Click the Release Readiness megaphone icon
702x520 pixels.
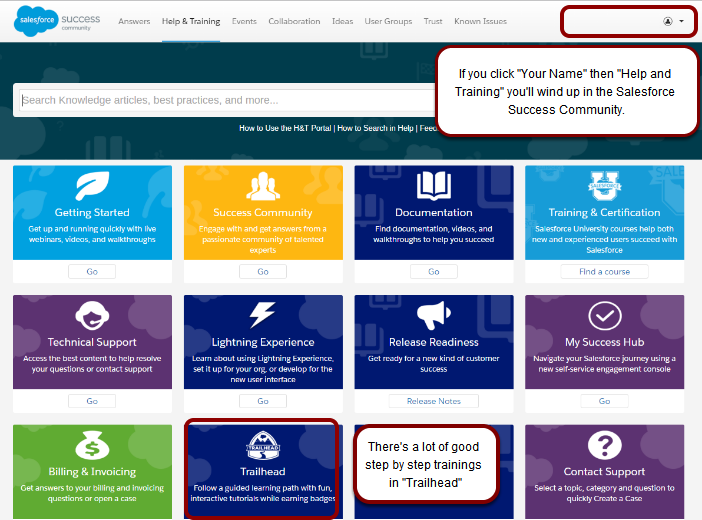click(x=433, y=315)
